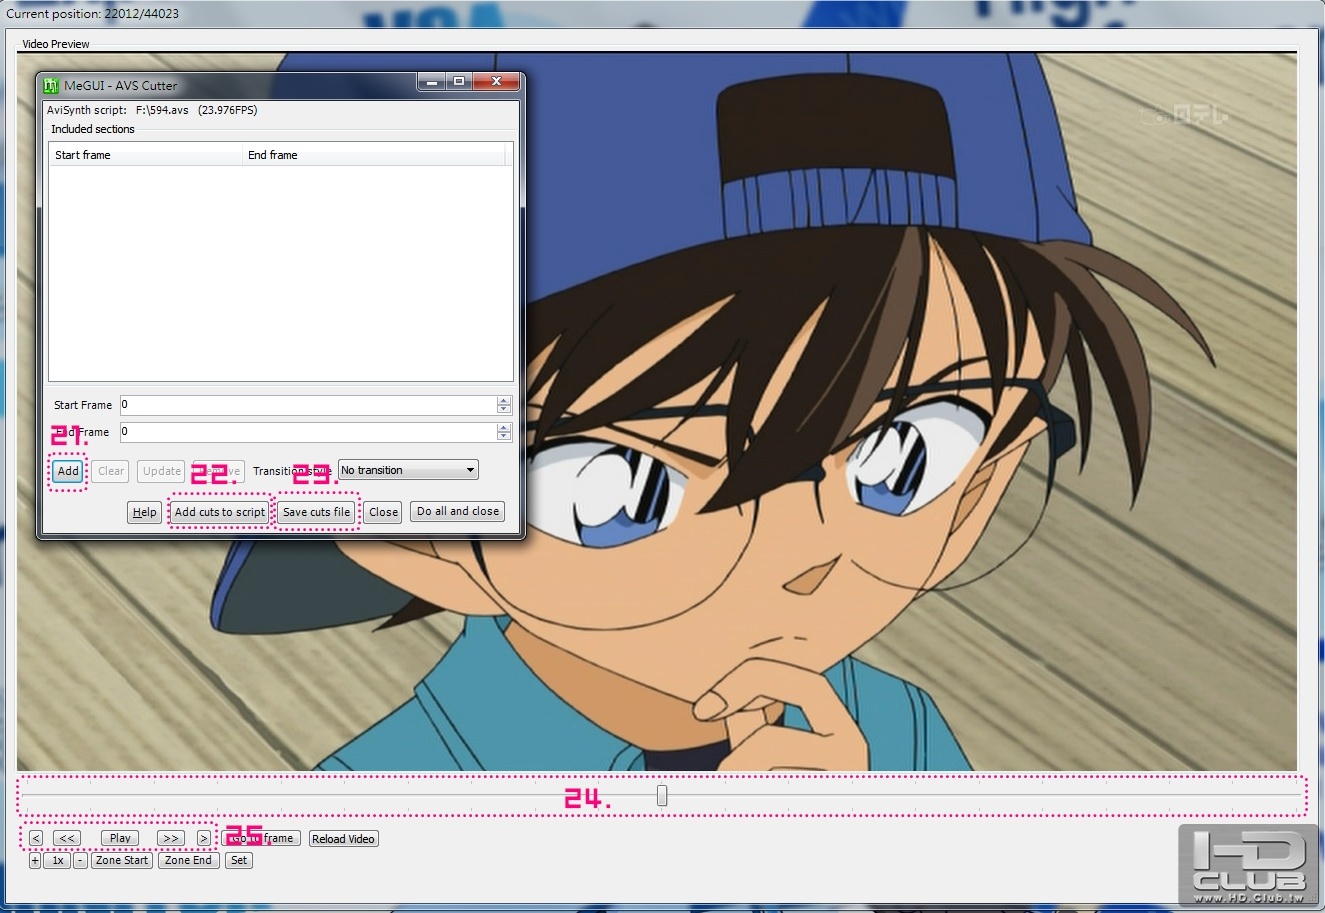Open the No transition dropdown
1325x913 pixels.
408,470
